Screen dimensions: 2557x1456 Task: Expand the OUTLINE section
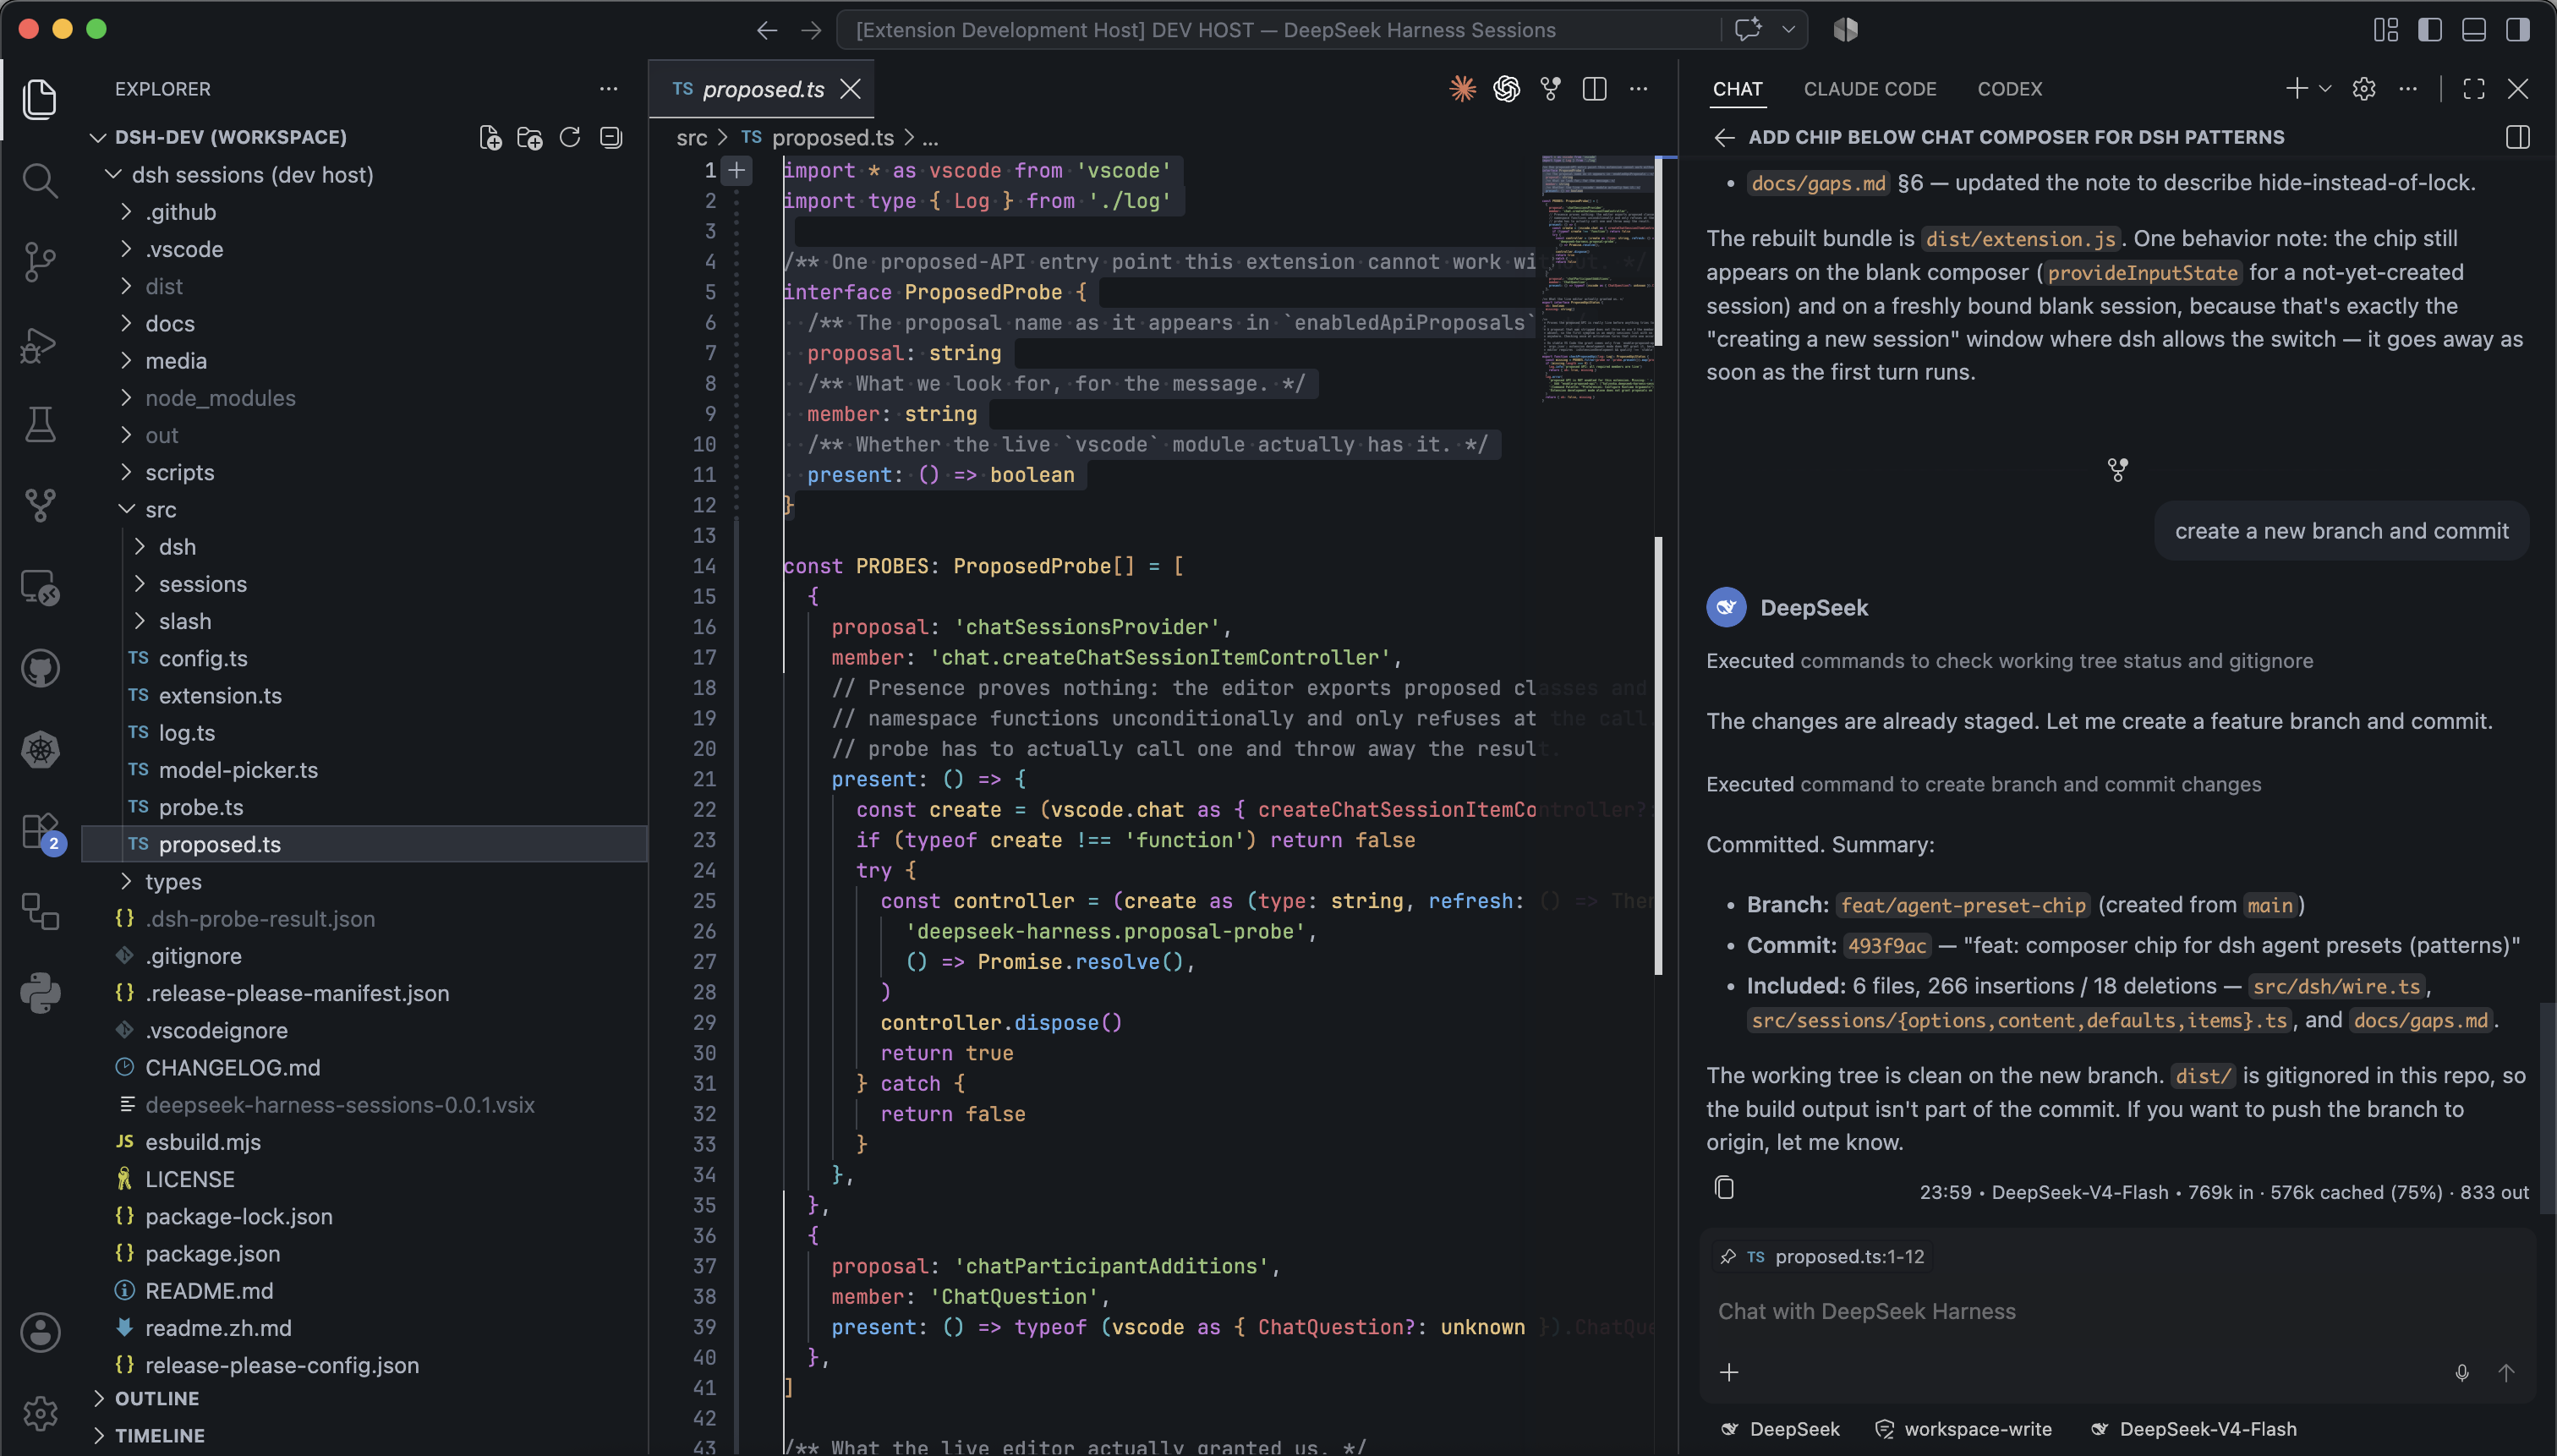pyautogui.click(x=365, y=1398)
